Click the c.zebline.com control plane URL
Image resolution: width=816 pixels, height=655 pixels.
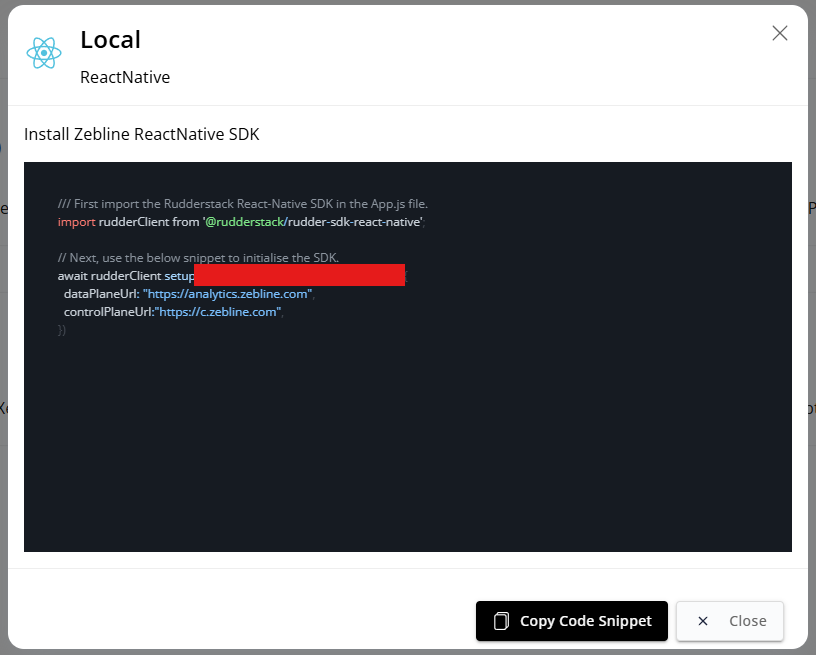pos(218,312)
